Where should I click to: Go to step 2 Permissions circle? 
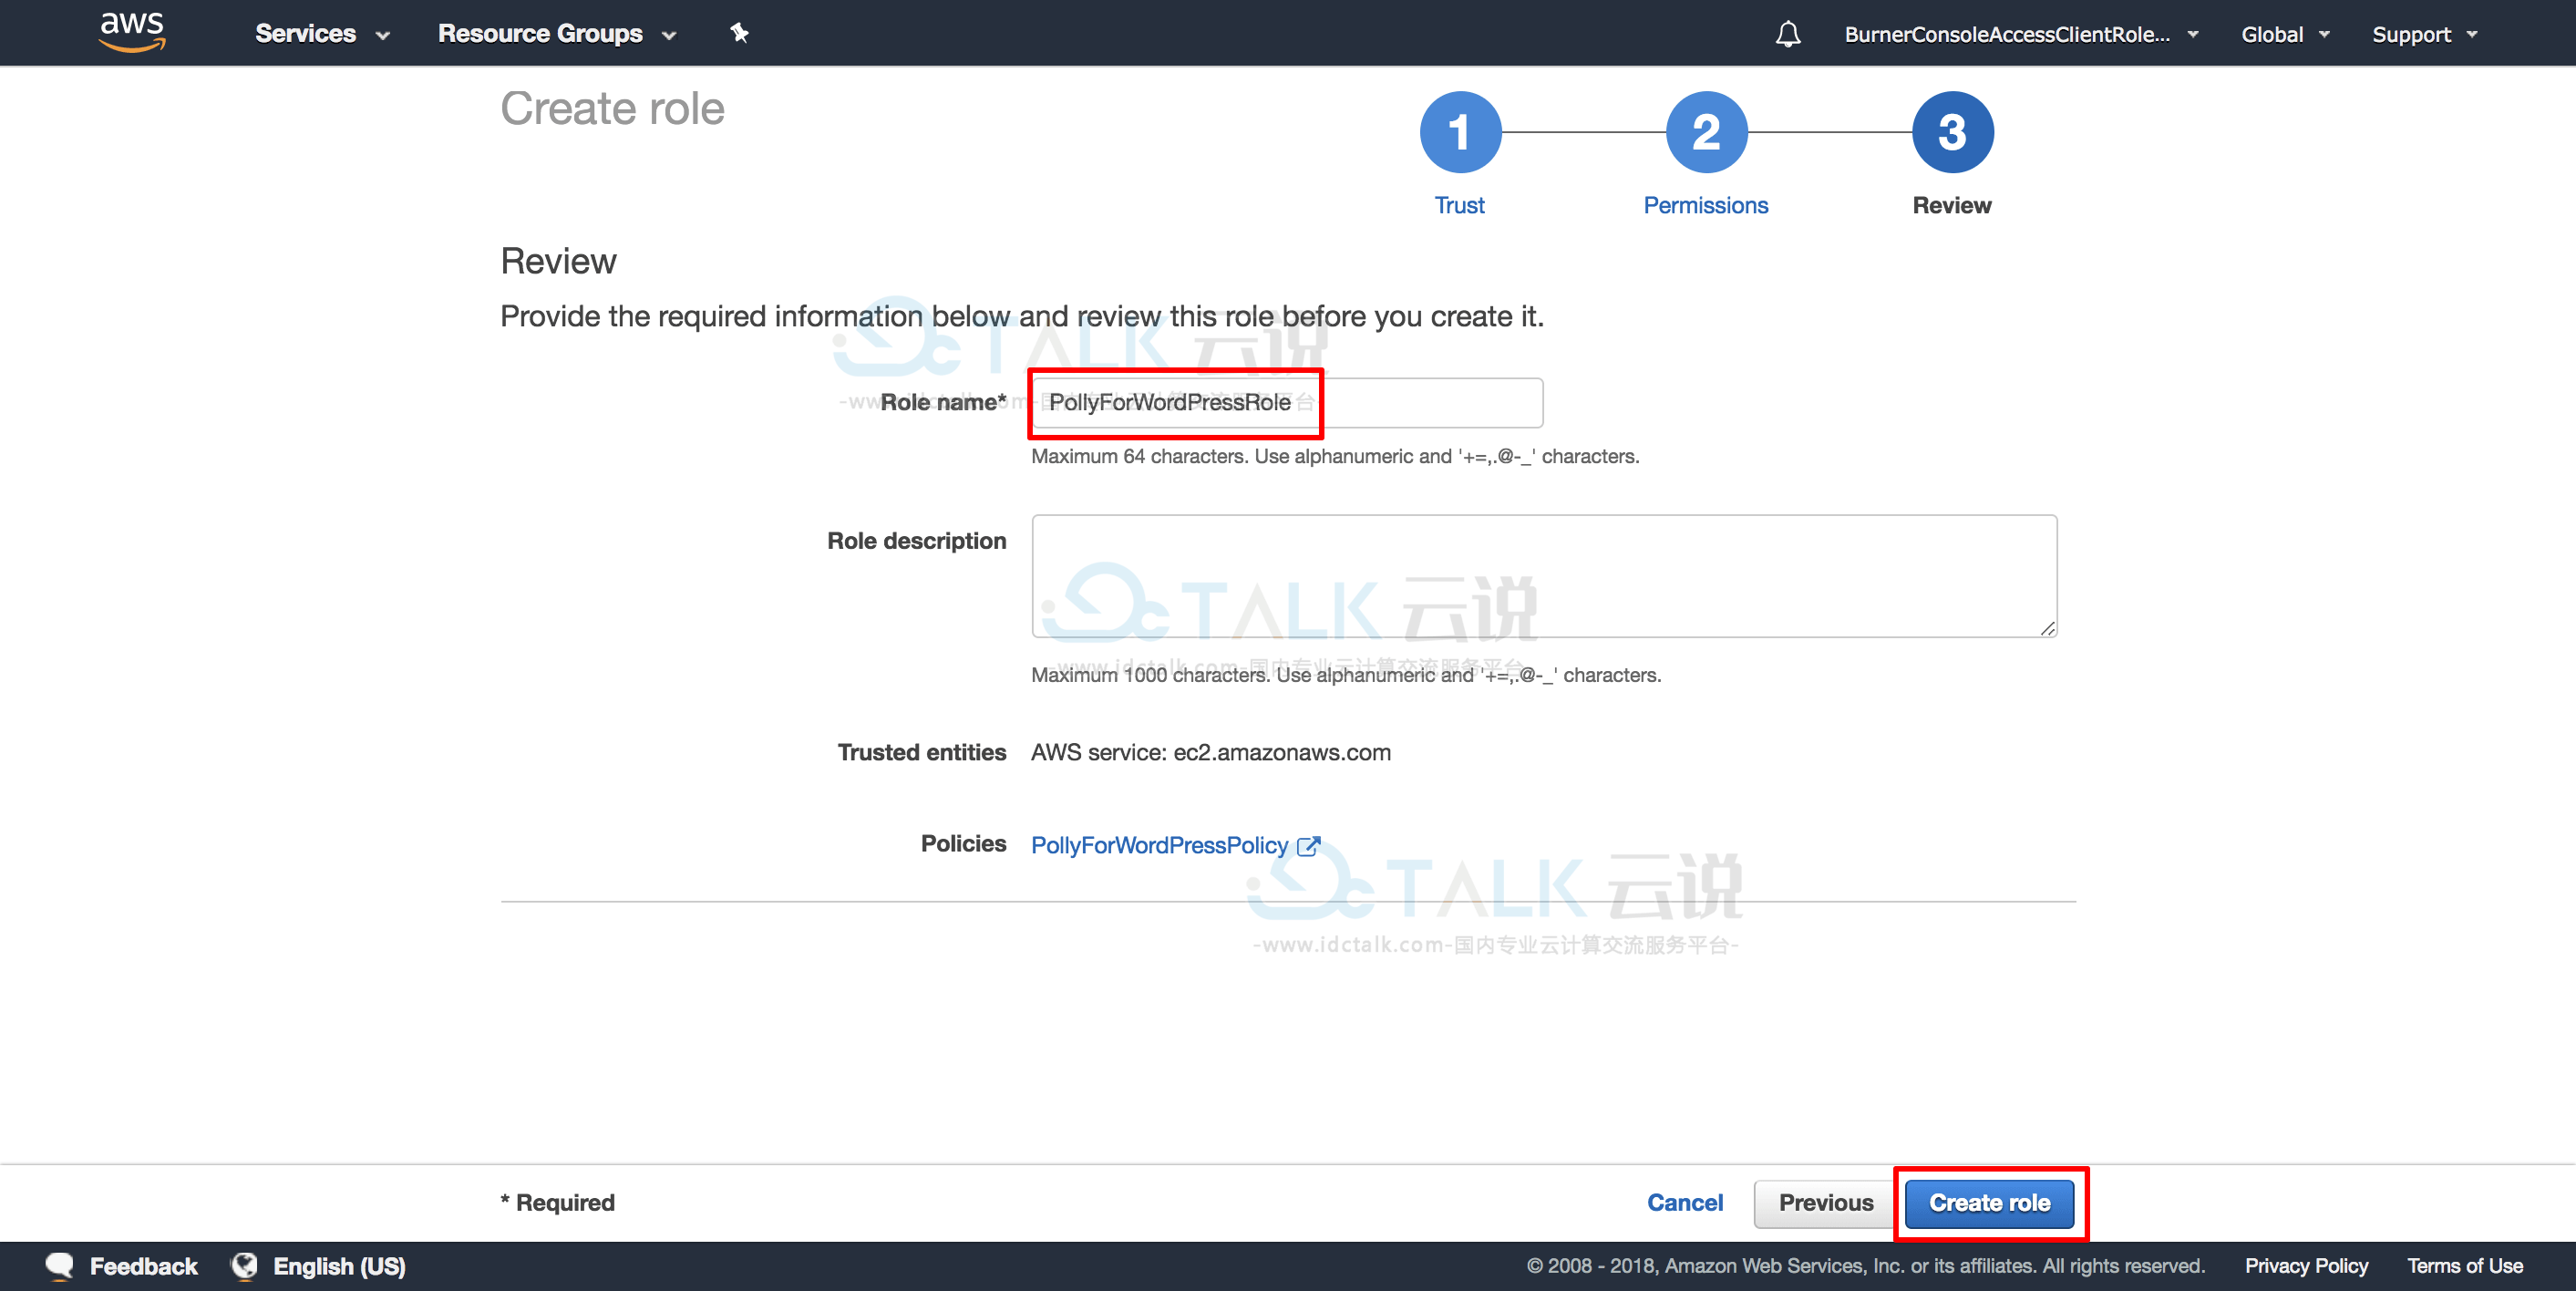point(1706,132)
